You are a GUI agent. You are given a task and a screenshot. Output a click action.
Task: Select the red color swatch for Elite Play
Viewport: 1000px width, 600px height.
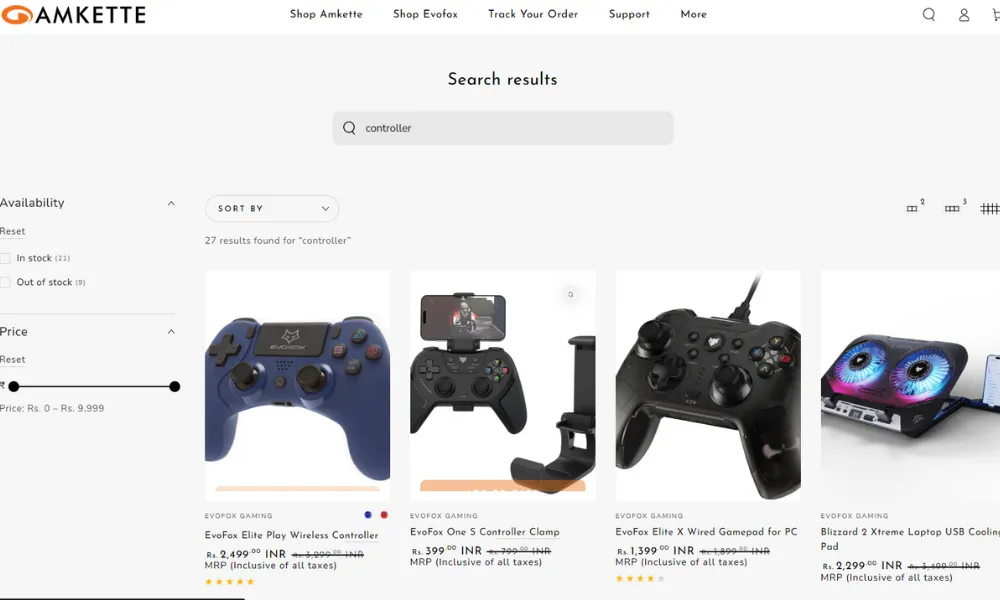(384, 515)
